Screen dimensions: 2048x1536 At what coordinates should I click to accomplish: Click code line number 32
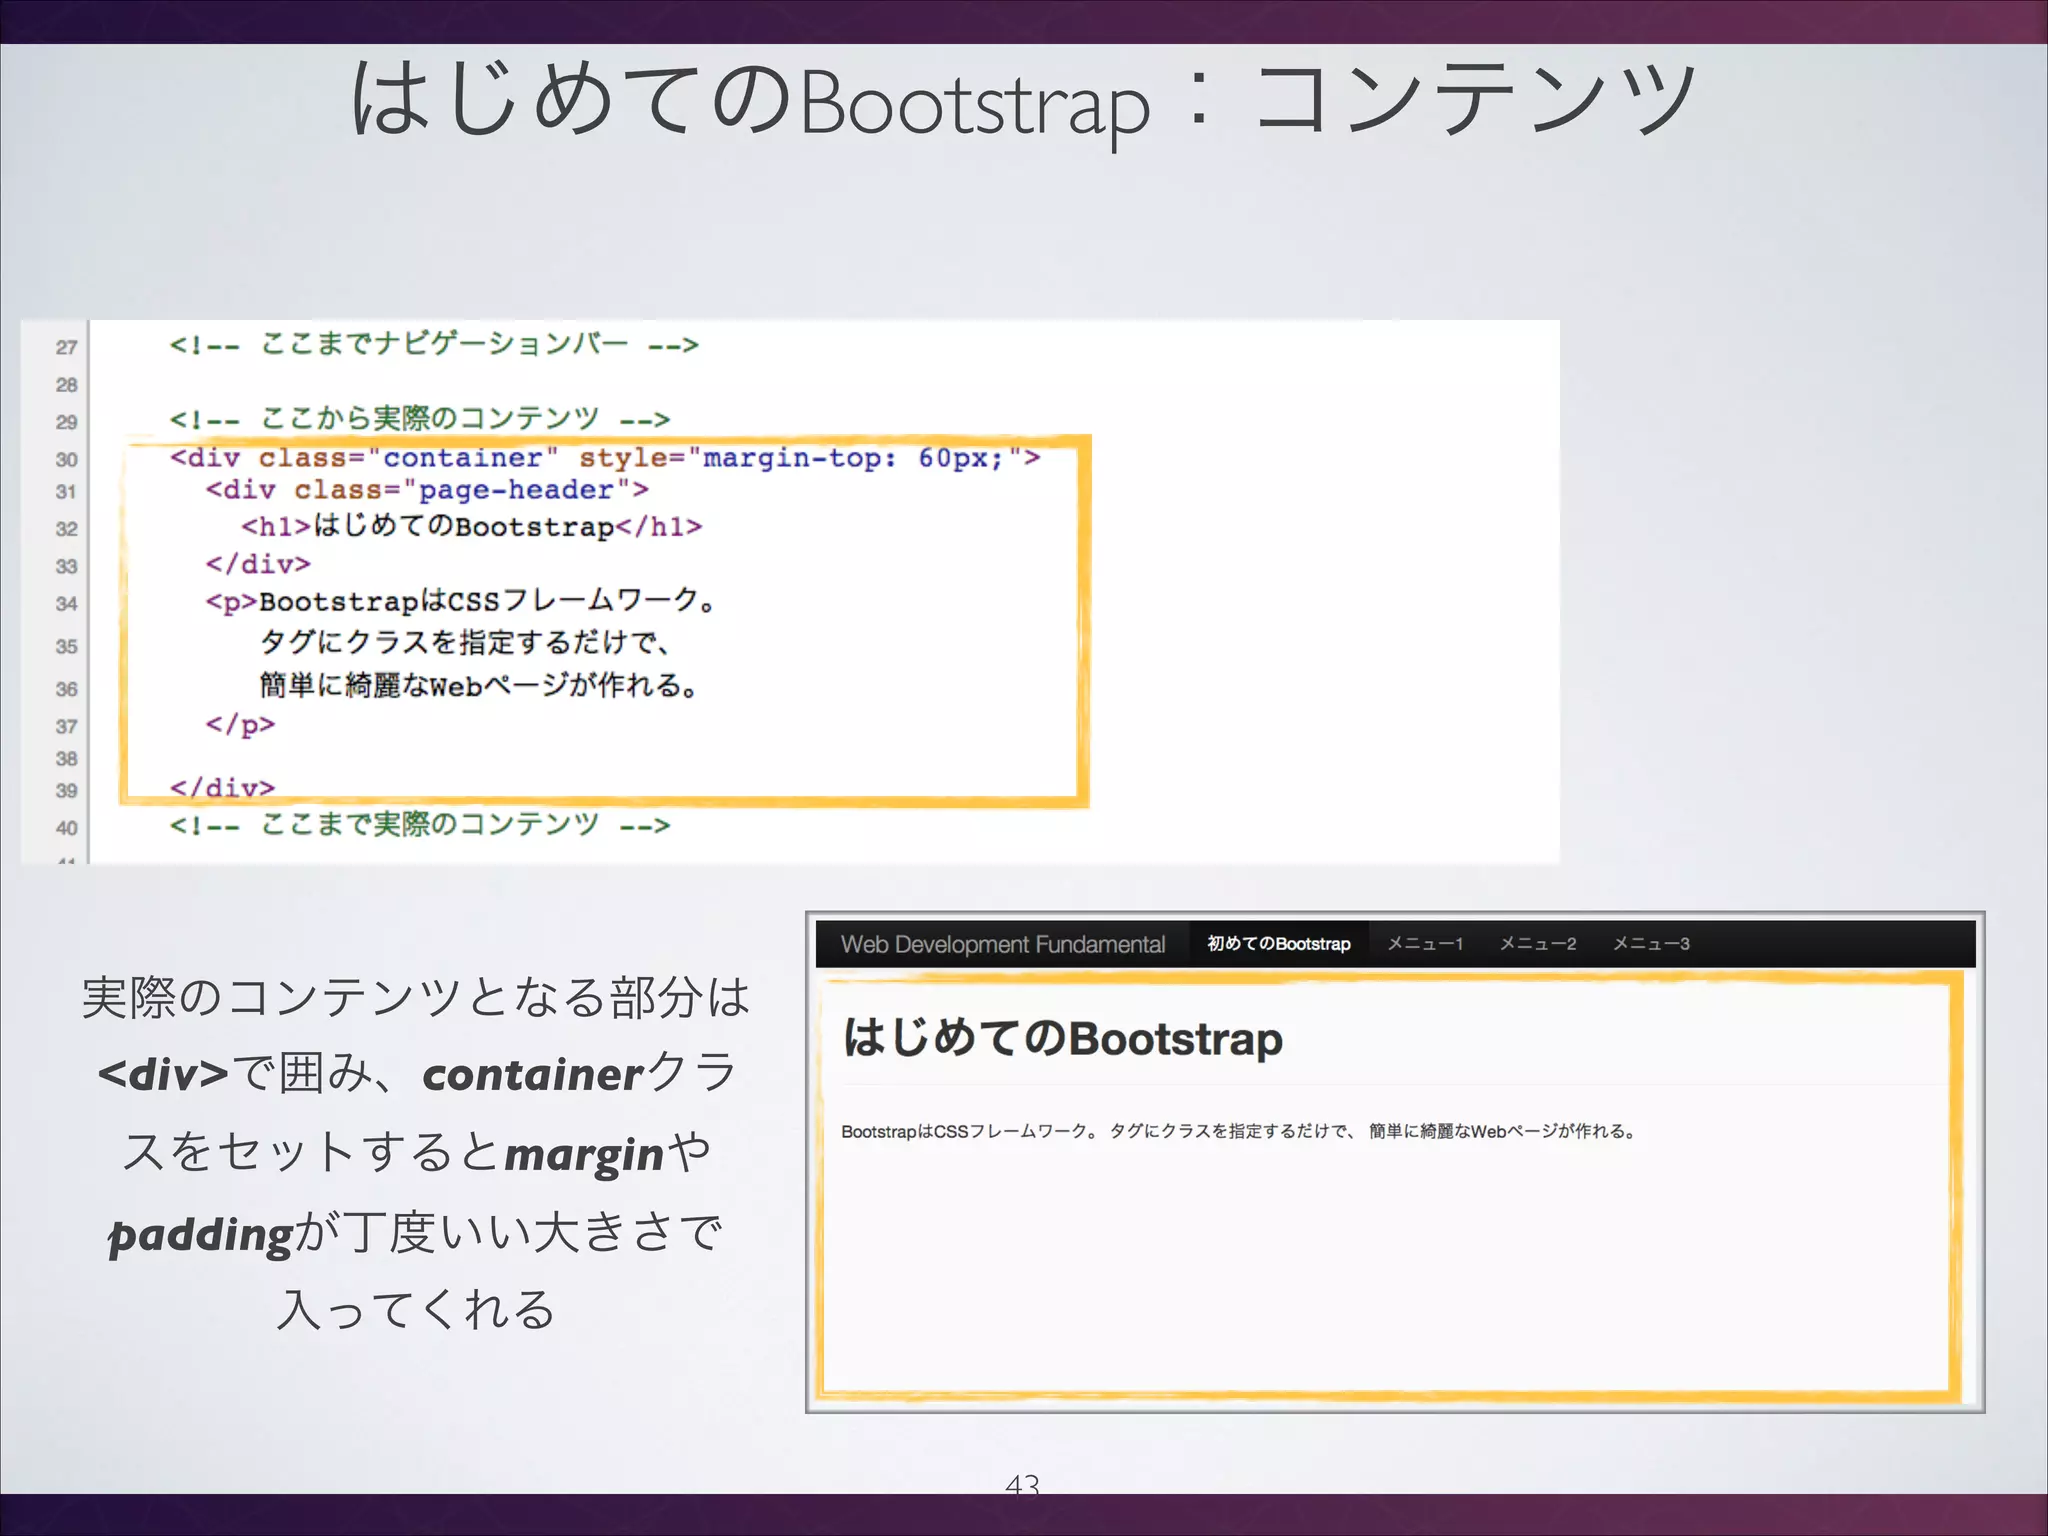click(66, 529)
